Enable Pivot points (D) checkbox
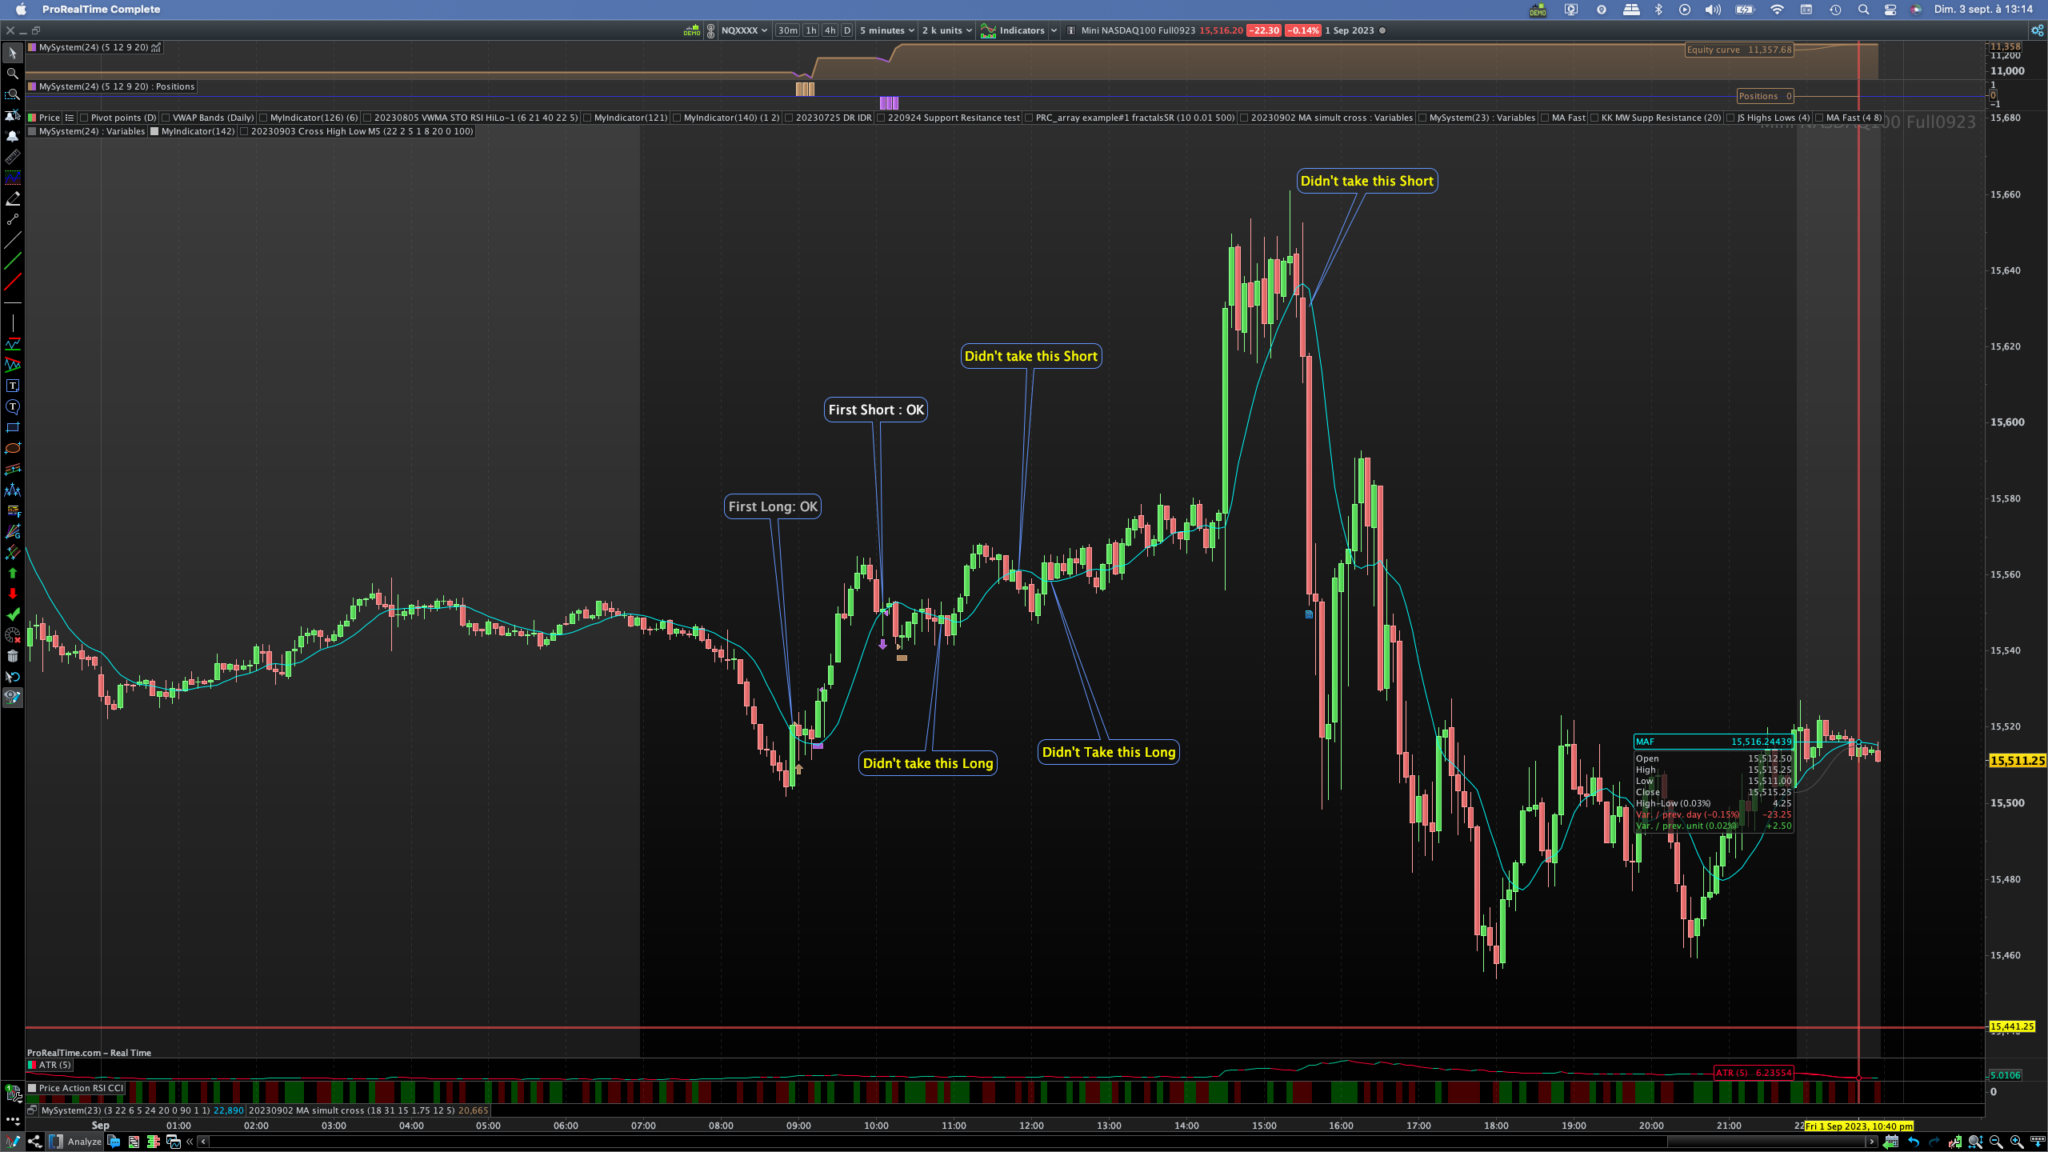The width and height of the screenshot is (2048, 1152). tap(85, 118)
